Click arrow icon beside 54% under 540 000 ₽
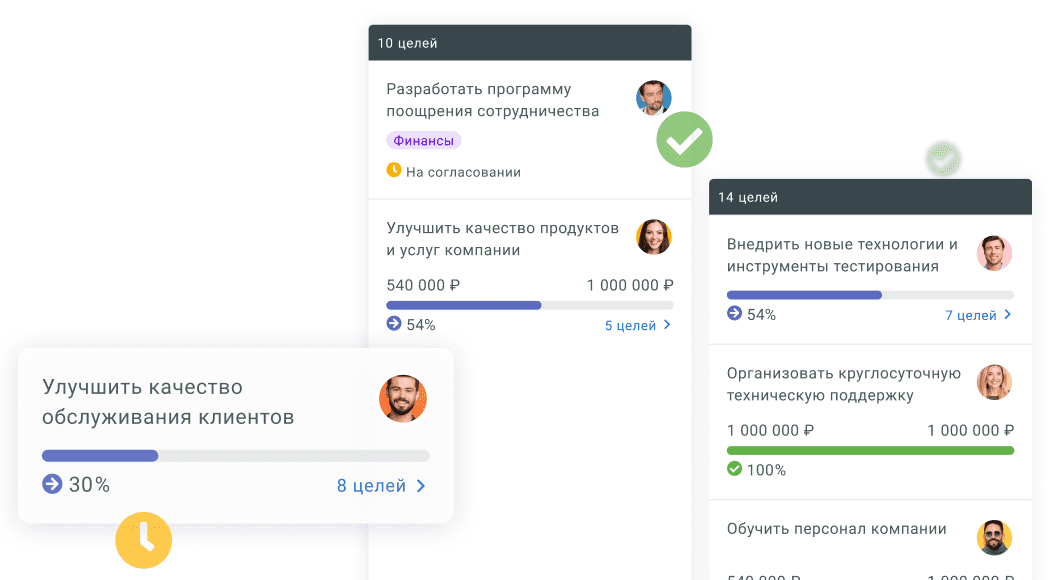The width and height of the screenshot is (1056, 580). 394,324
